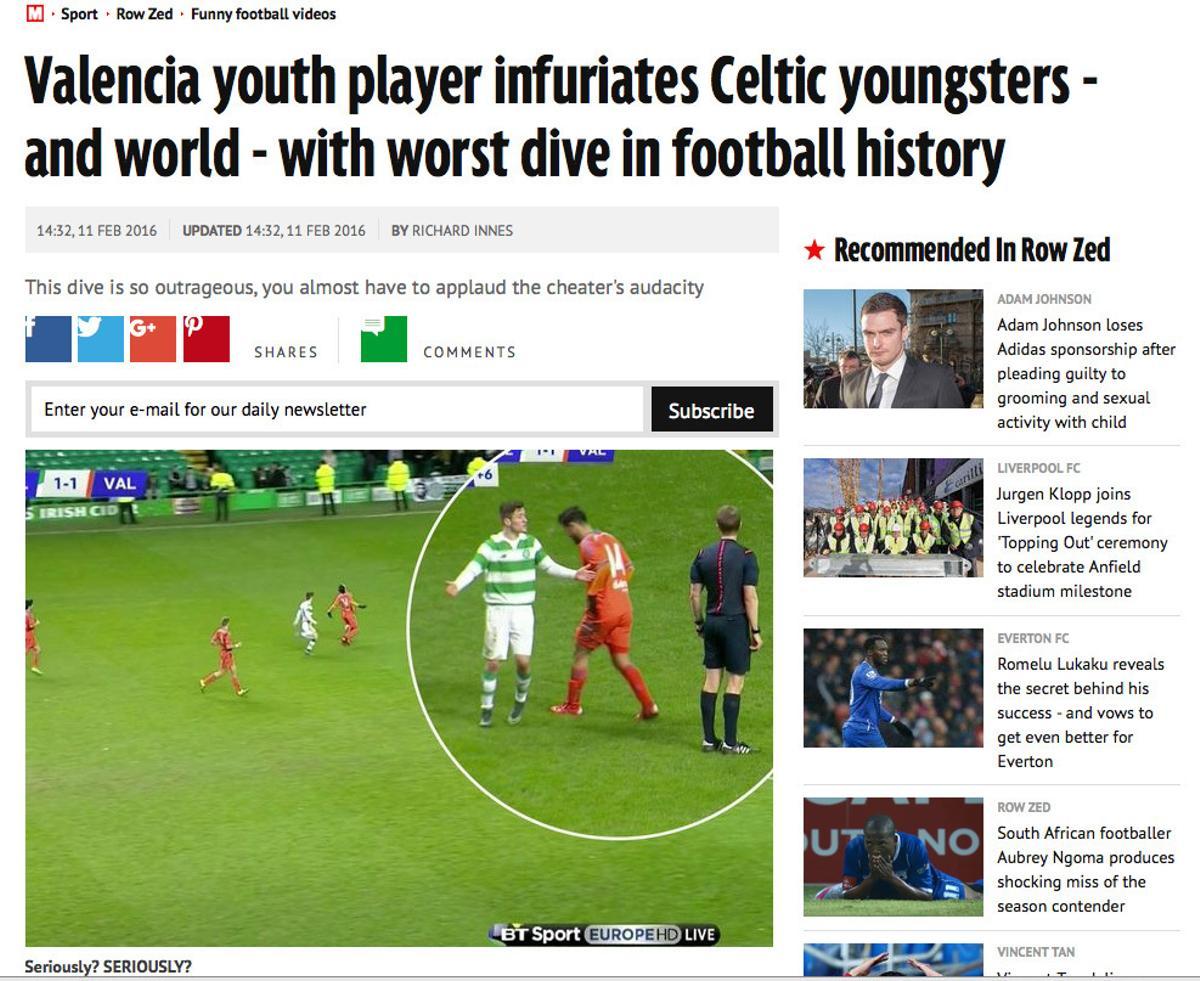Click the Mirror logo icon in breadcrumb
This screenshot has height=981, width=1200.
coord(35,14)
